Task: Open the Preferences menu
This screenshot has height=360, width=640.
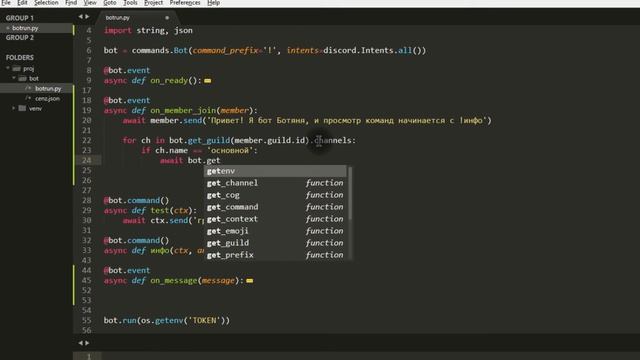Action: pyautogui.click(x=185, y=2)
